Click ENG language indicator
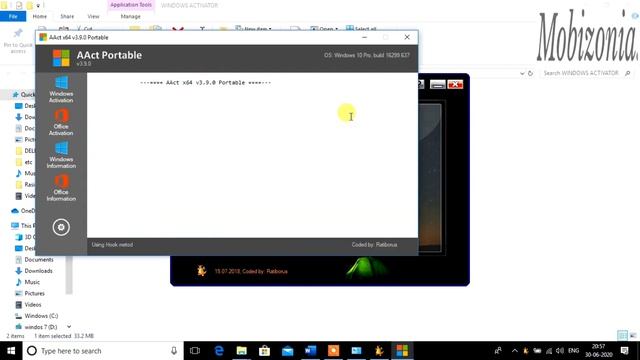 click(x=573, y=351)
